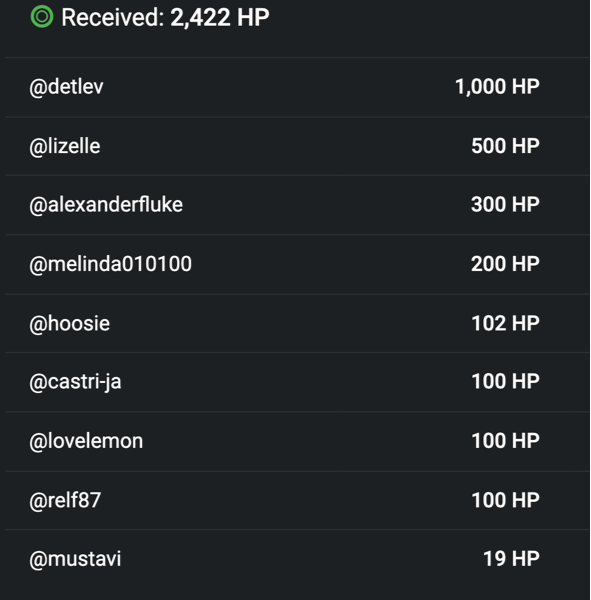Image resolution: width=591 pixels, height=600 pixels.
Task: Open the @lizelle user profile link
Action: (65, 146)
